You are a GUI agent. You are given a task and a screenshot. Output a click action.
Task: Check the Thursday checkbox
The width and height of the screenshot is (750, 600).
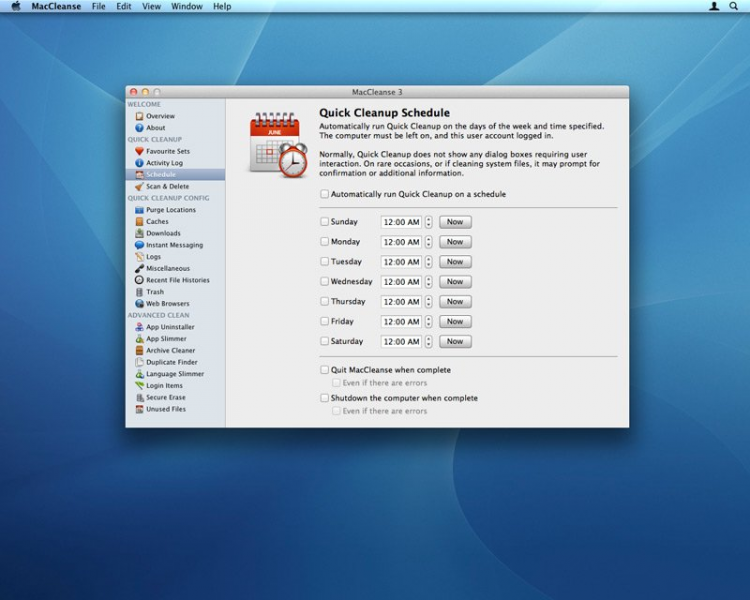(x=324, y=301)
